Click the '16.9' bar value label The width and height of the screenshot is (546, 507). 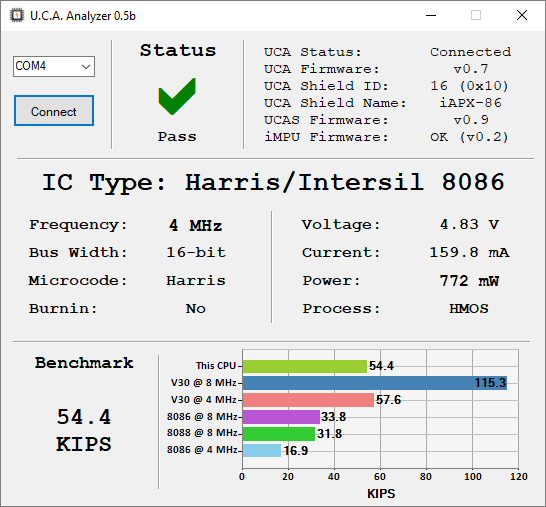tap(296, 451)
